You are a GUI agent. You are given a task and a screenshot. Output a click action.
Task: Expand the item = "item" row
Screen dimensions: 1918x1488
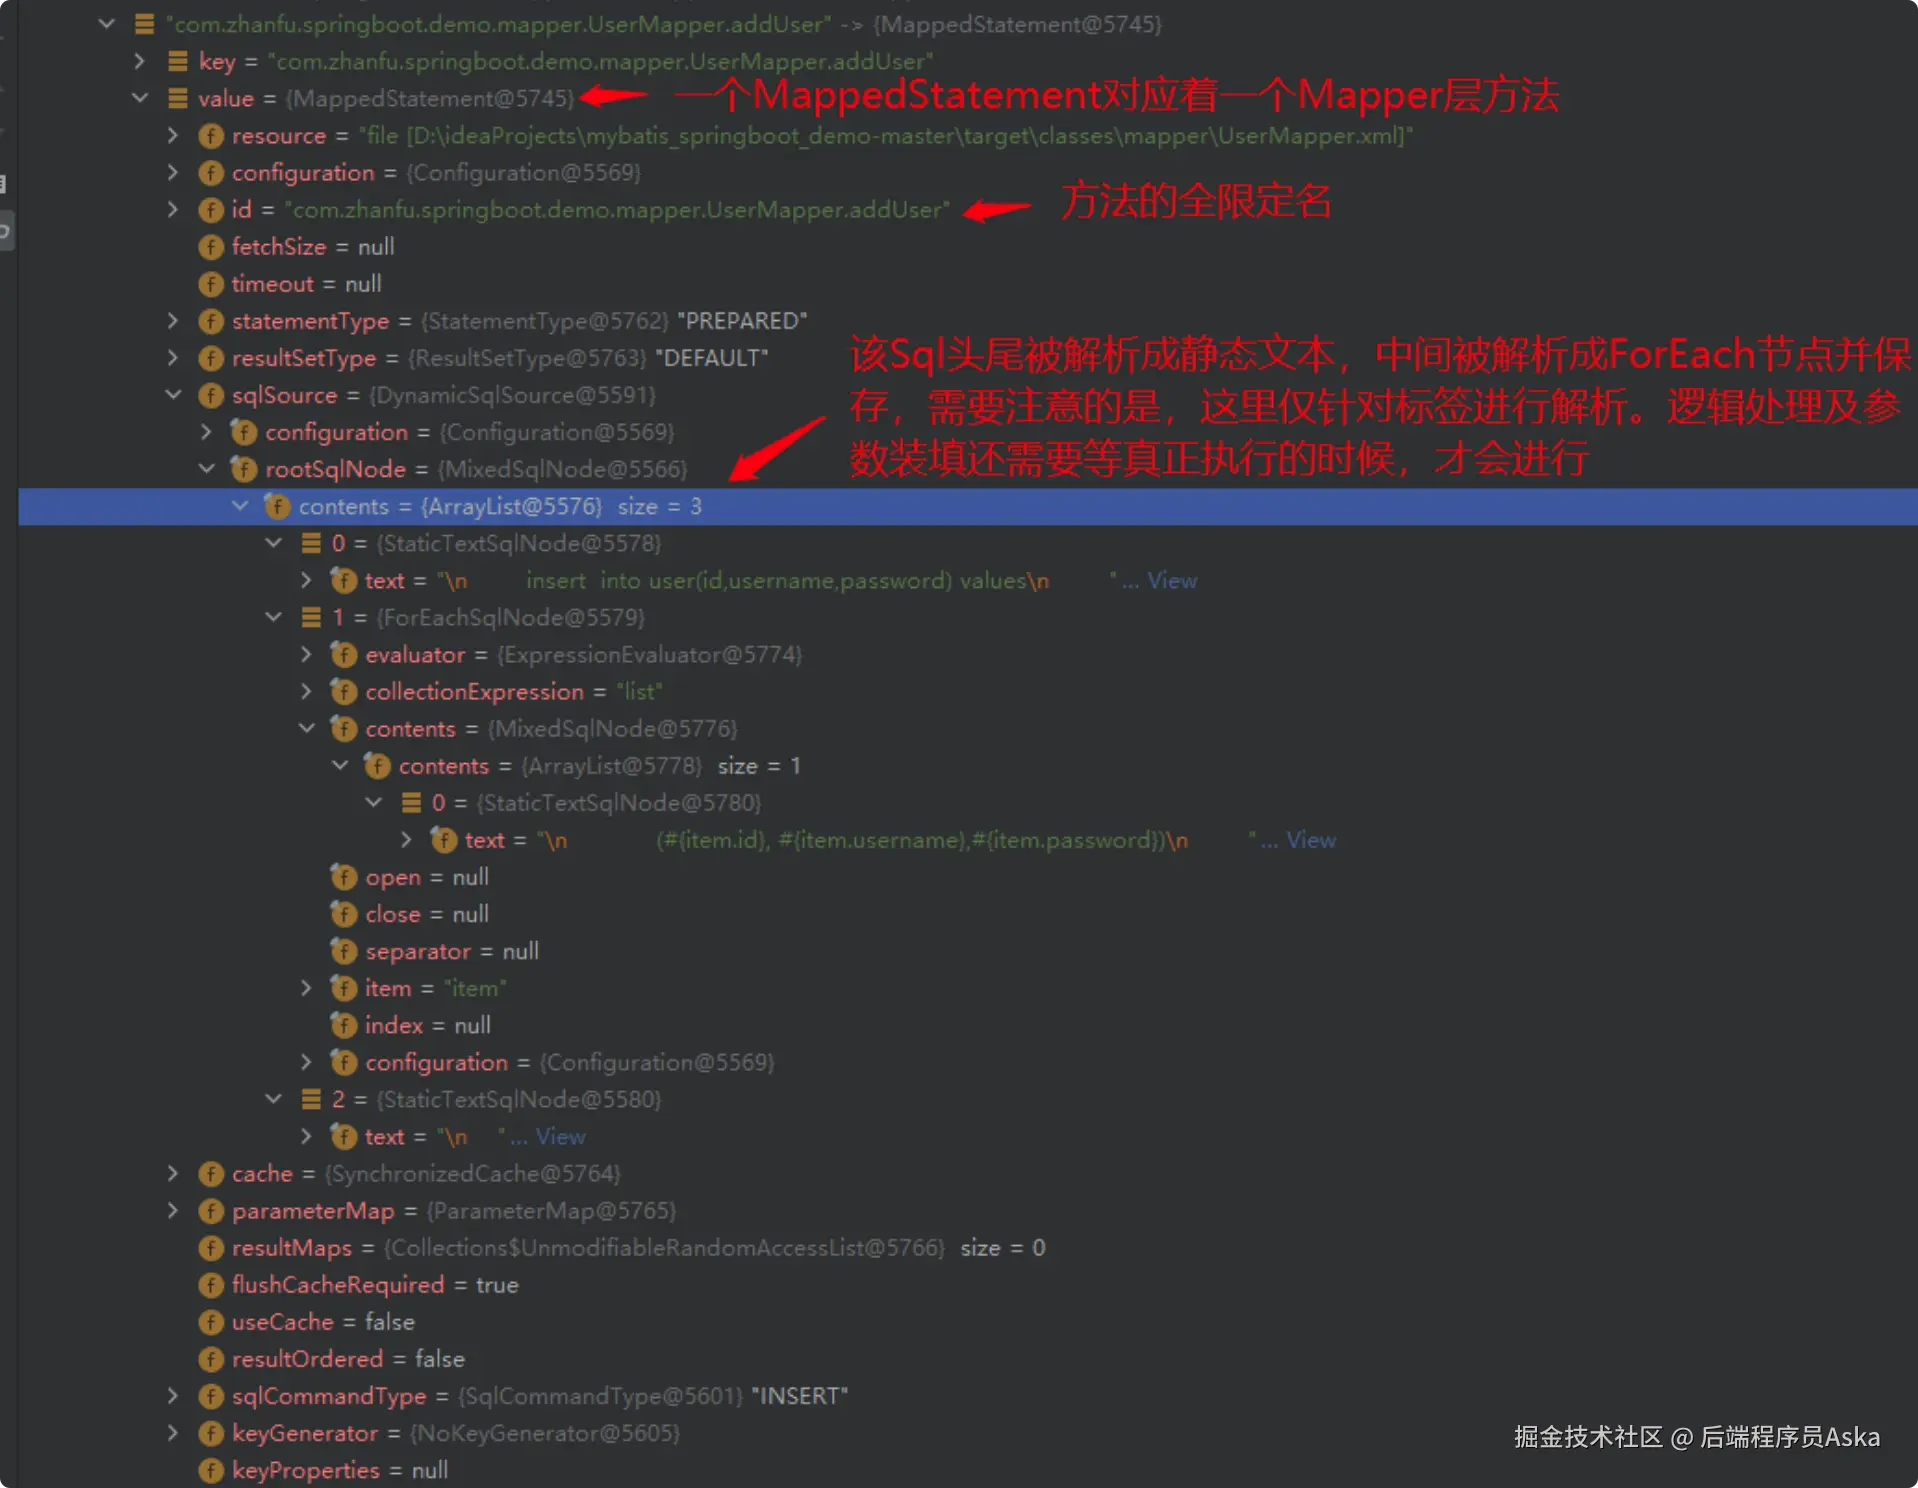click(x=307, y=988)
